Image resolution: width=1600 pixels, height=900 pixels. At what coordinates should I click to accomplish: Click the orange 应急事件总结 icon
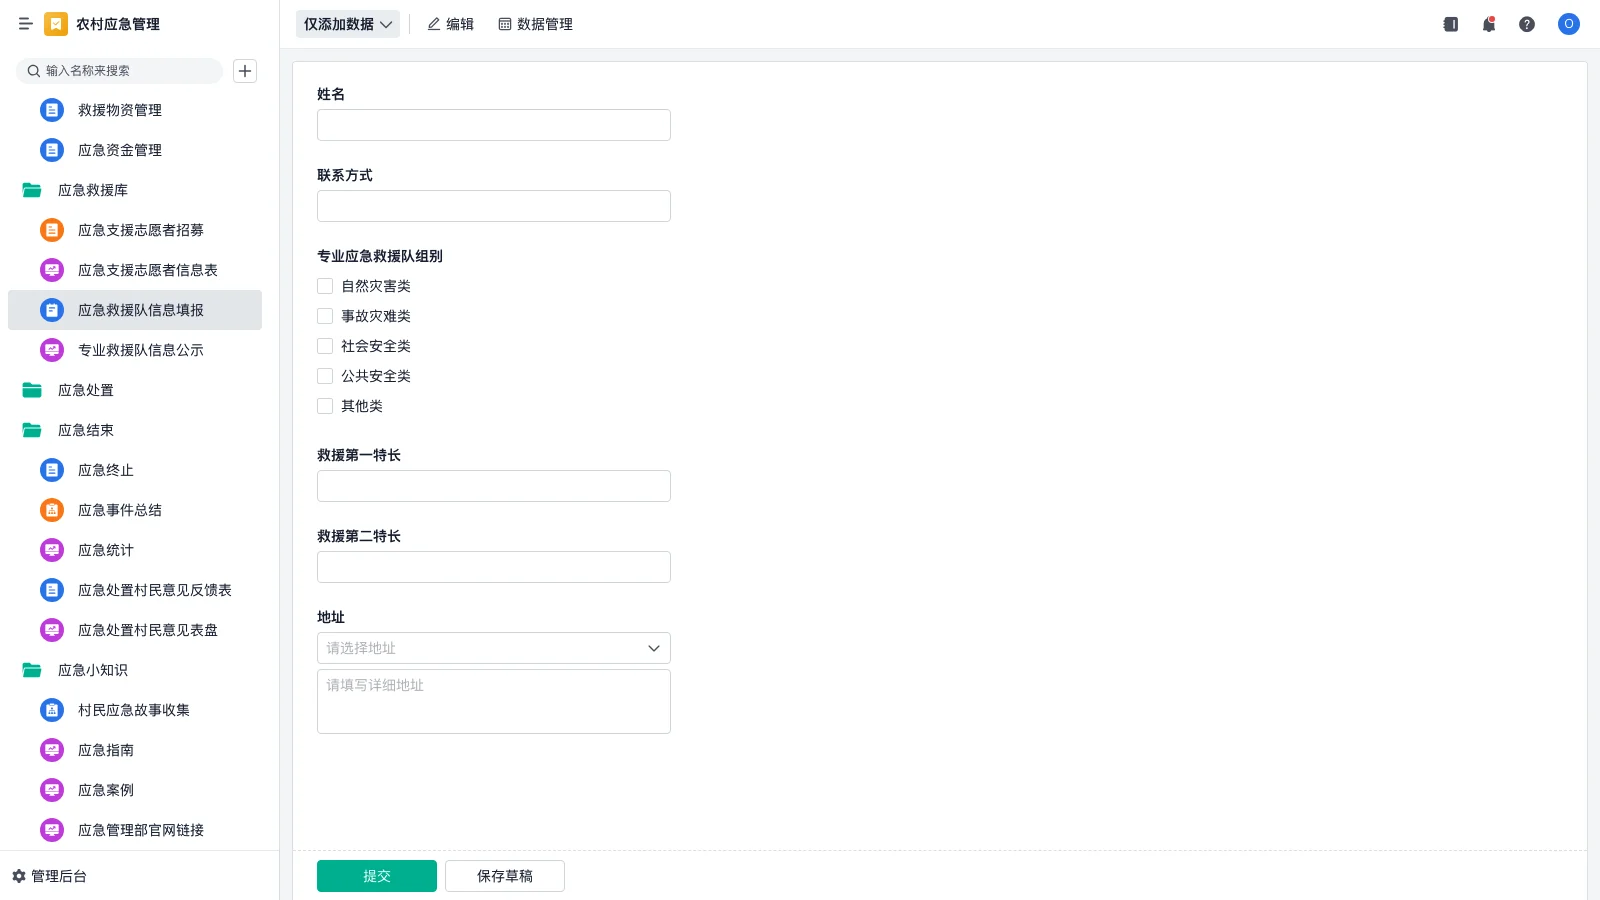pyautogui.click(x=52, y=510)
